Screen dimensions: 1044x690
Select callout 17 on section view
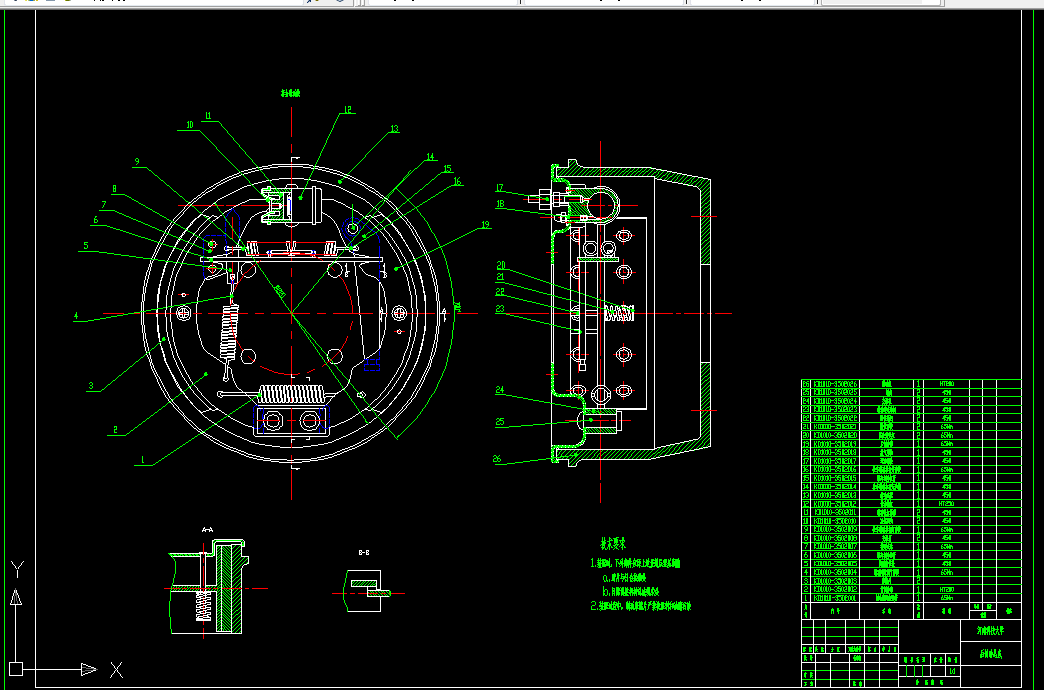[500, 188]
